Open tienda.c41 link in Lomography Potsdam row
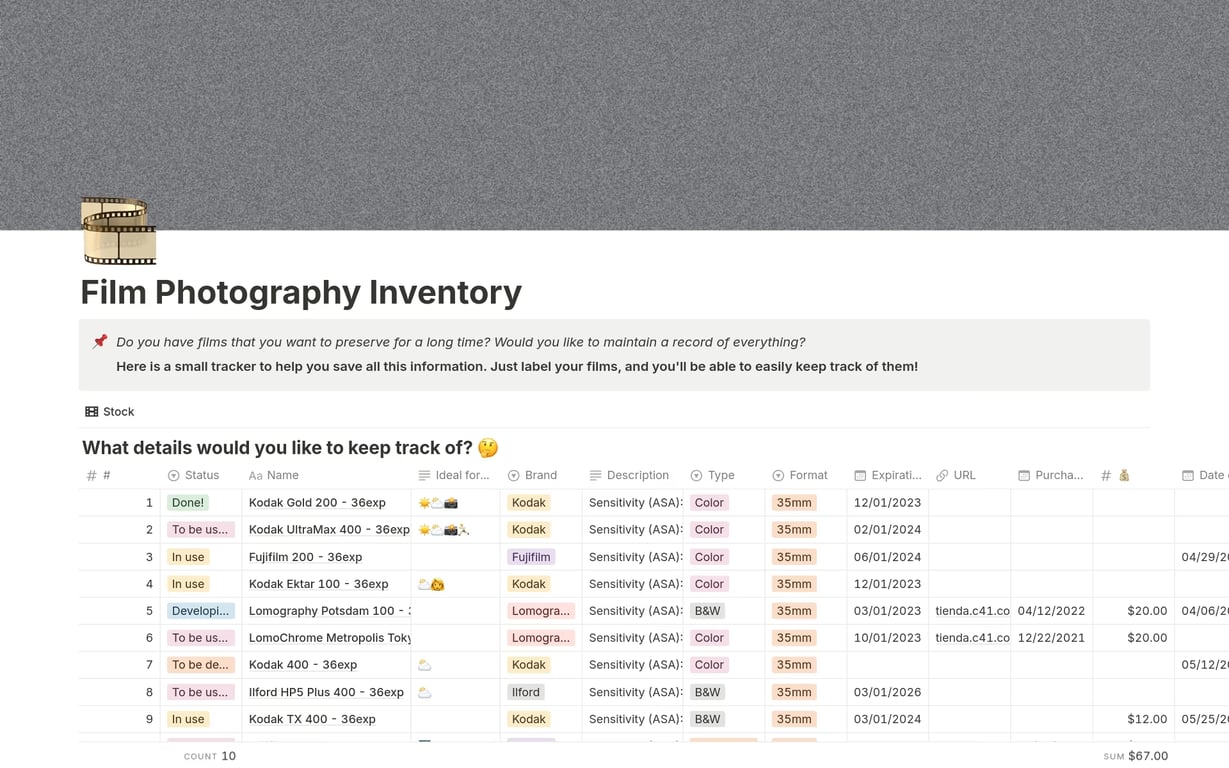 tap(972, 611)
